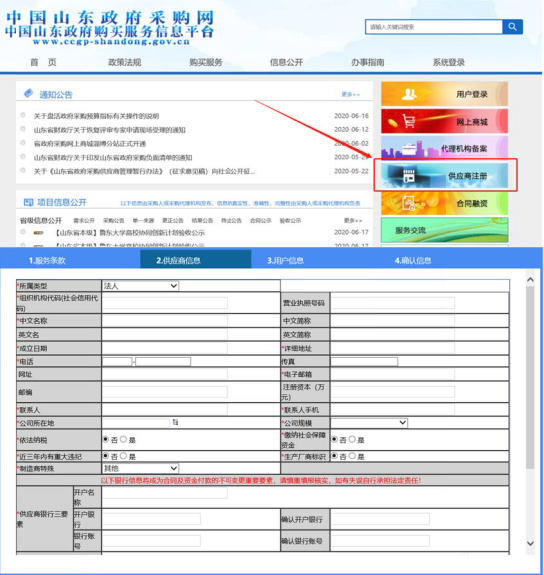Click the 详细地址 input field
544x575 pixels.
click(x=393, y=348)
